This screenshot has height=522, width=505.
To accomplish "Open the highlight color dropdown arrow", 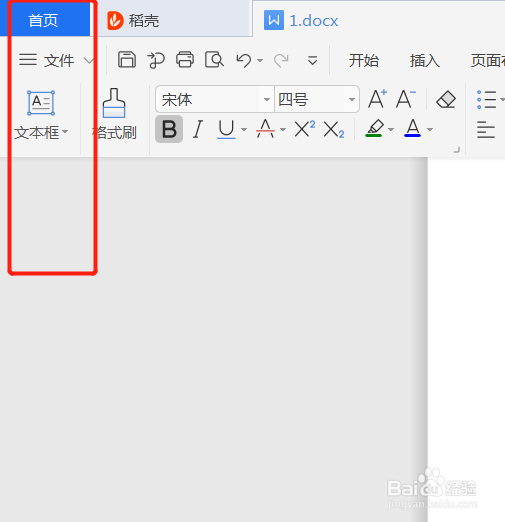I will point(391,129).
